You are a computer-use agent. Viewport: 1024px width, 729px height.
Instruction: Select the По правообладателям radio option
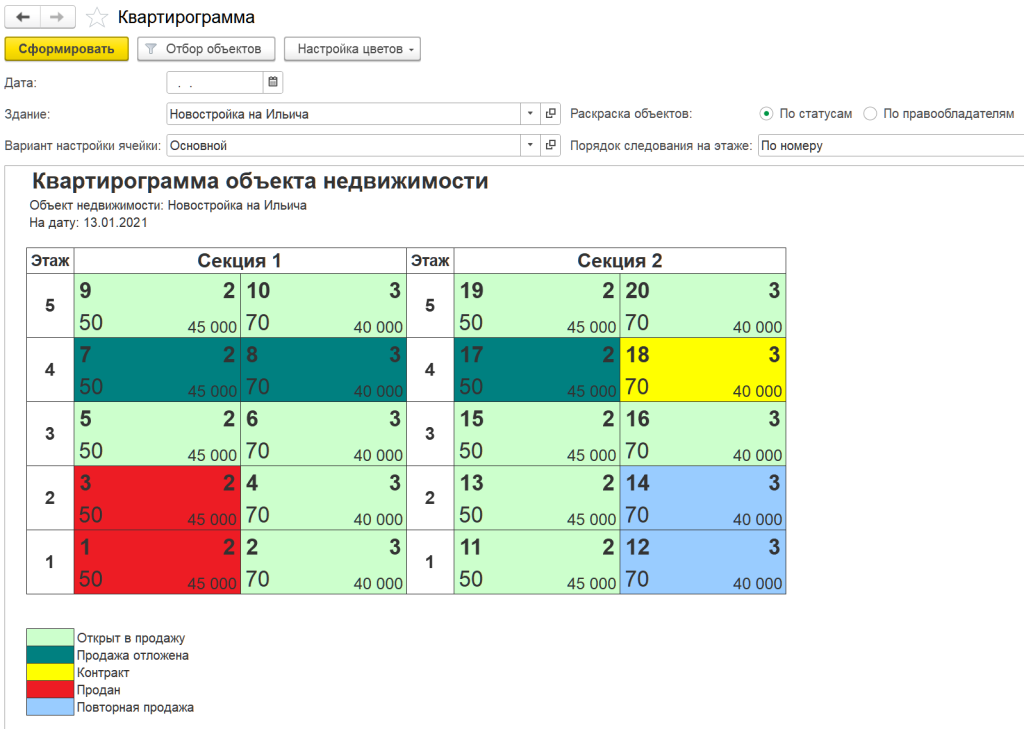point(870,114)
